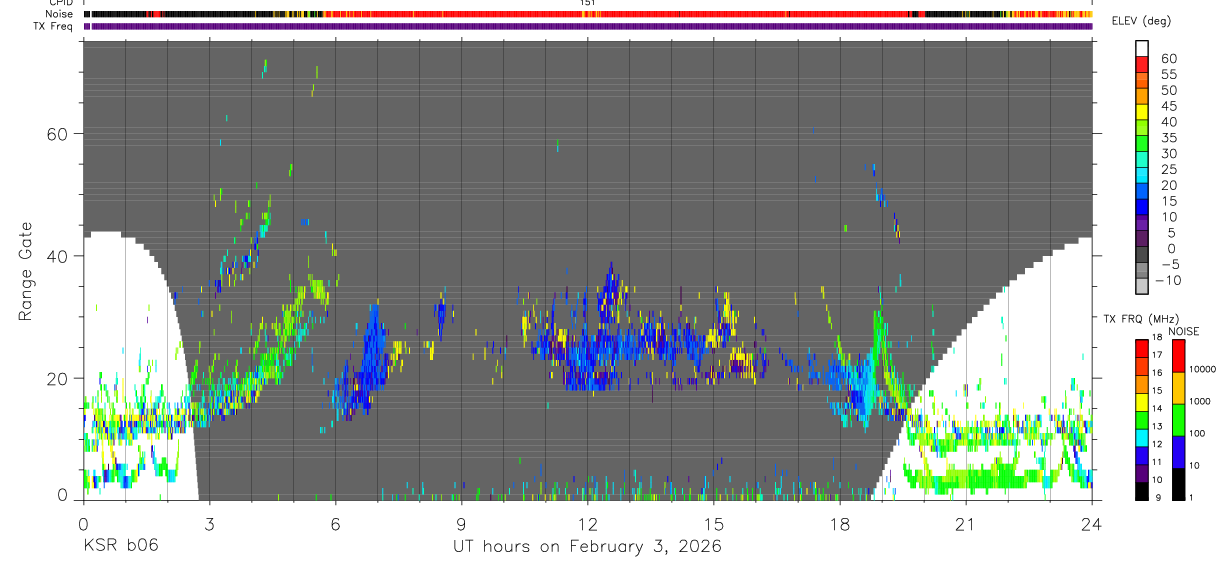Pick the black bottom segment of the NOISE colorbar
1228x567 pixels.
1179,483
